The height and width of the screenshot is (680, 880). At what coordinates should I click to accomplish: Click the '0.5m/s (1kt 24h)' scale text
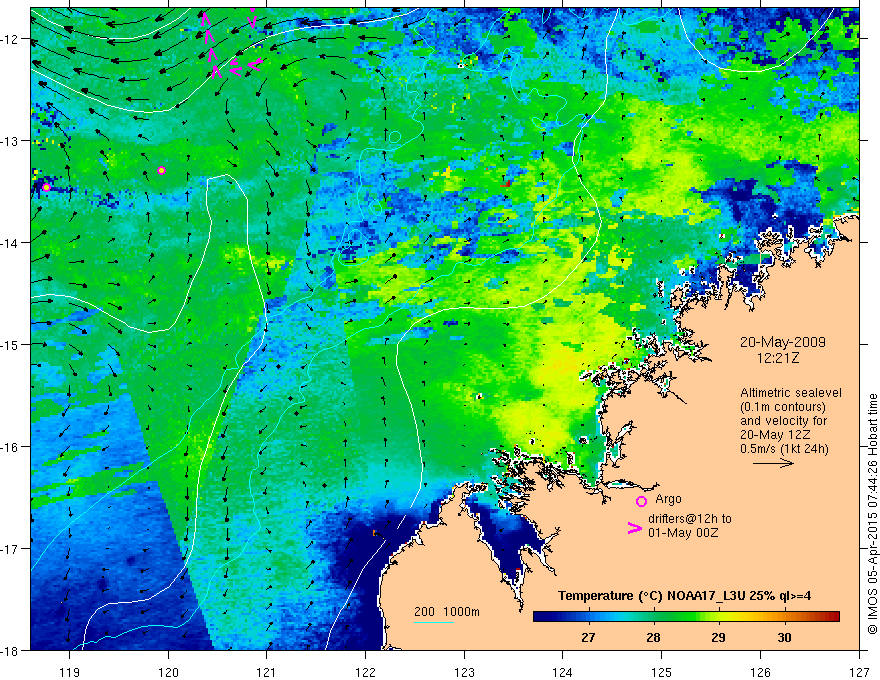click(x=784, y=449)
